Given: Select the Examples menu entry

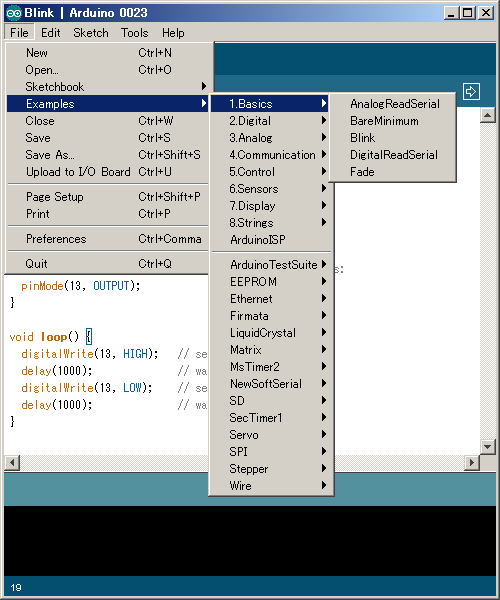Looking at the screenshot, I should (x=107, y=104).
